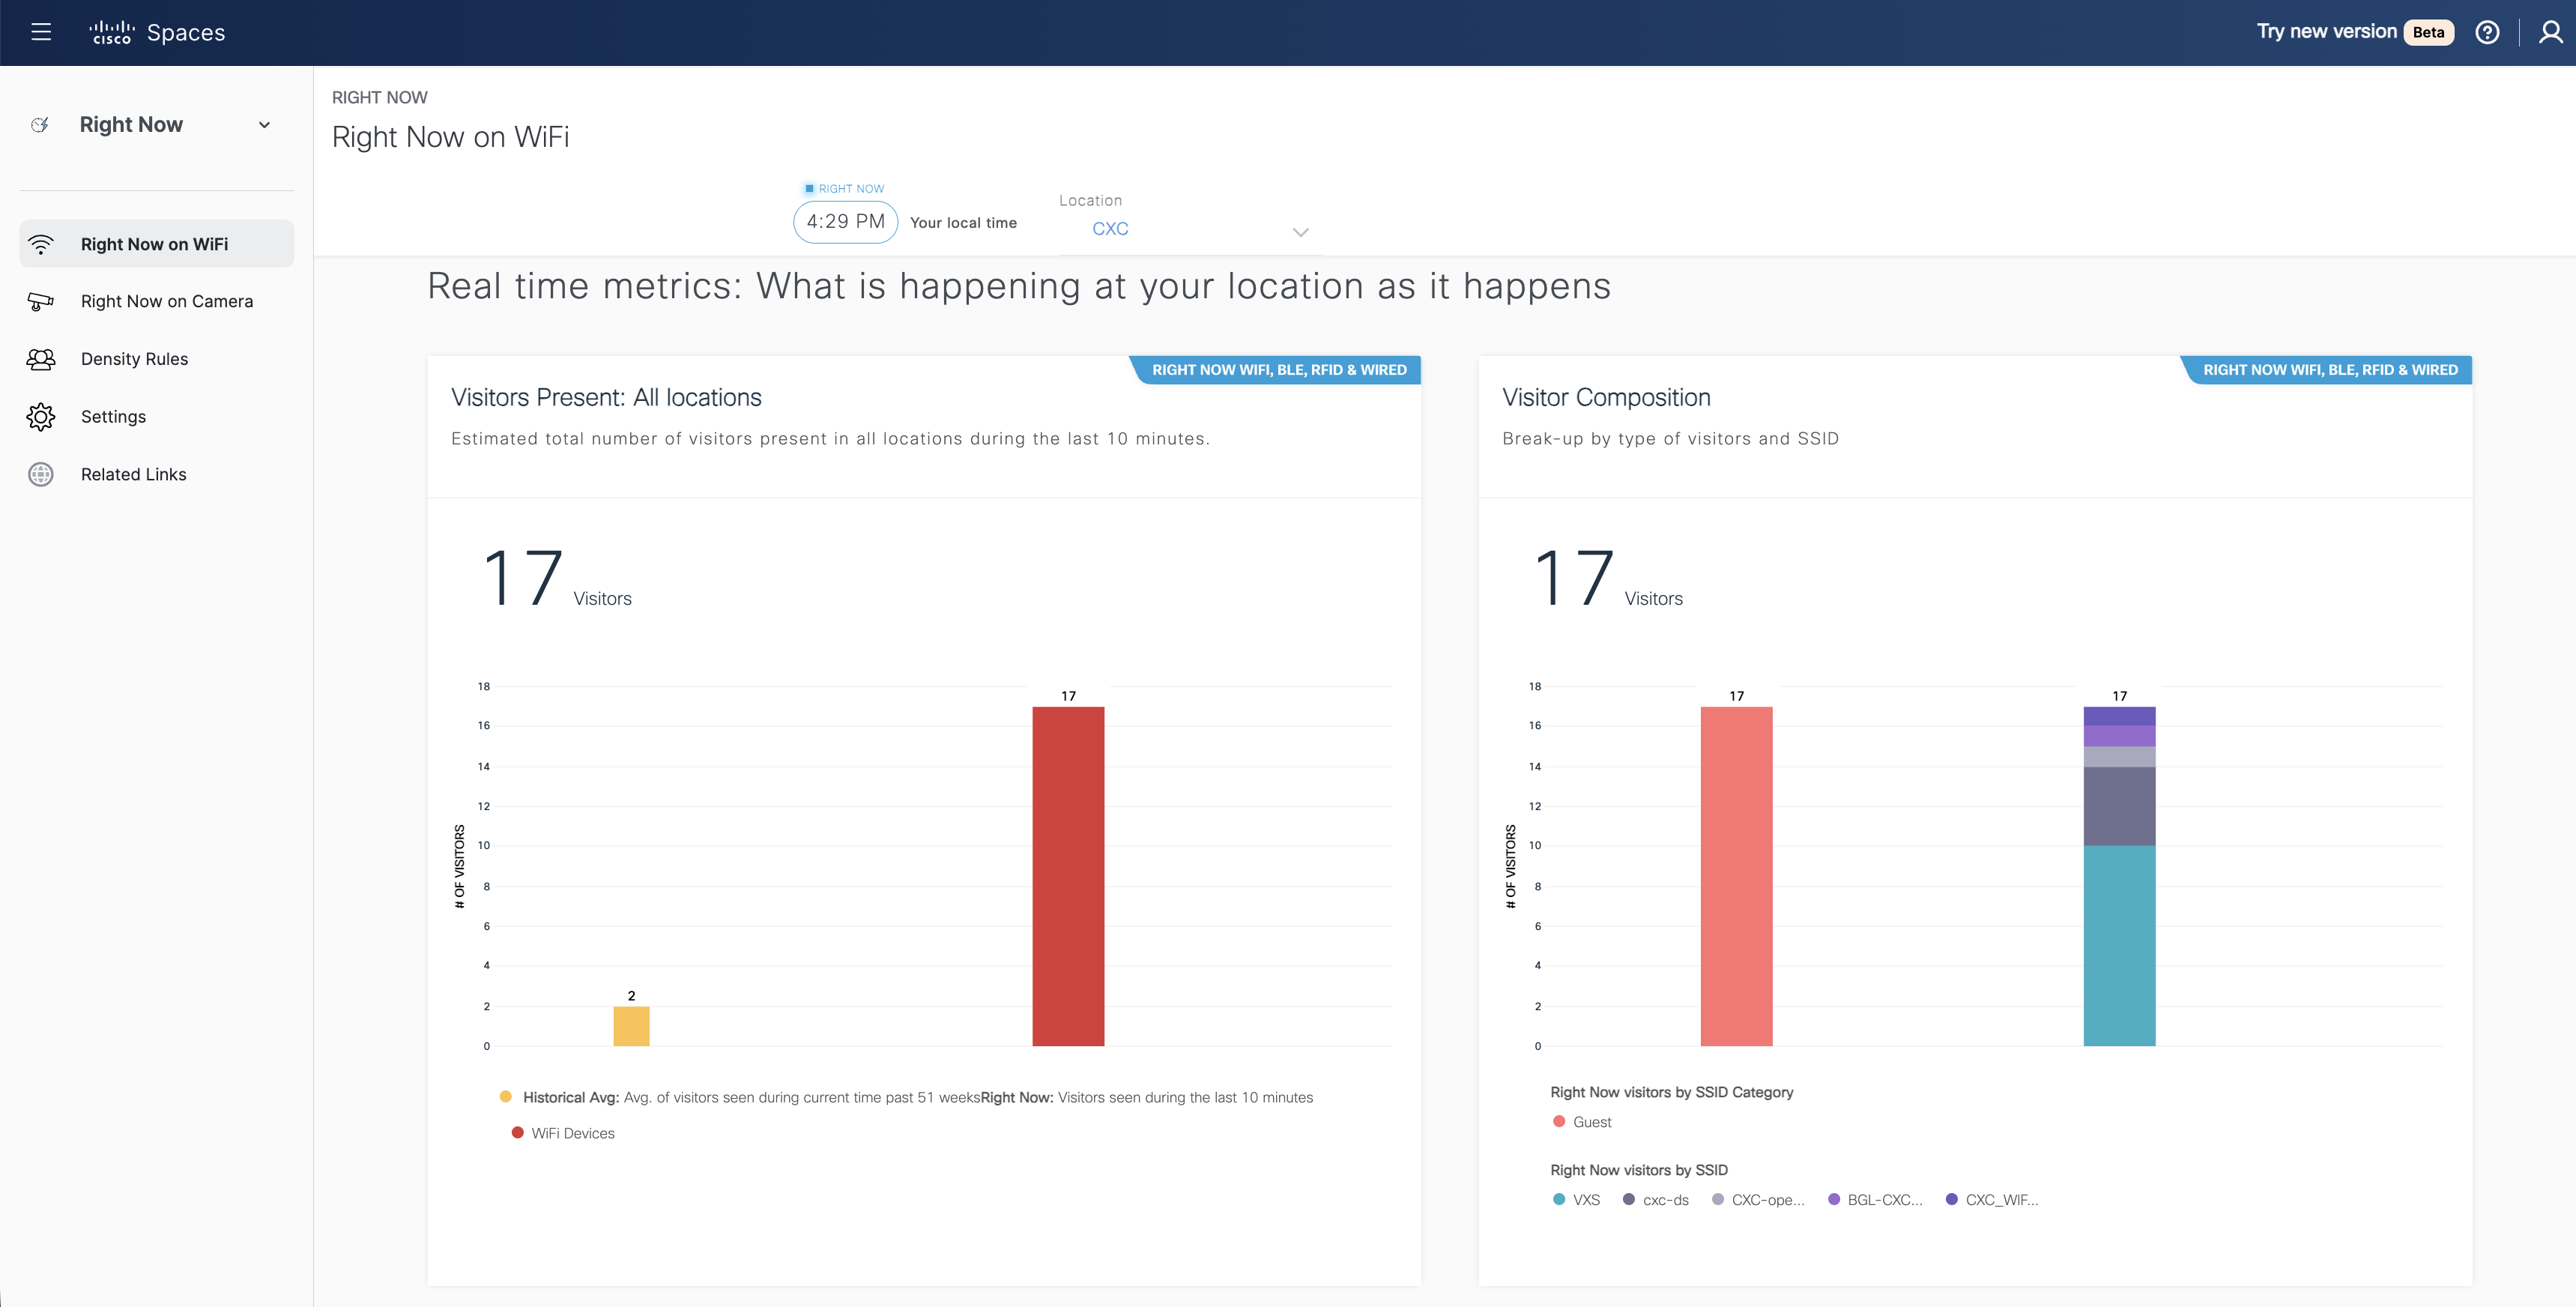Click the Settings gear icon

tap(41, 417)
